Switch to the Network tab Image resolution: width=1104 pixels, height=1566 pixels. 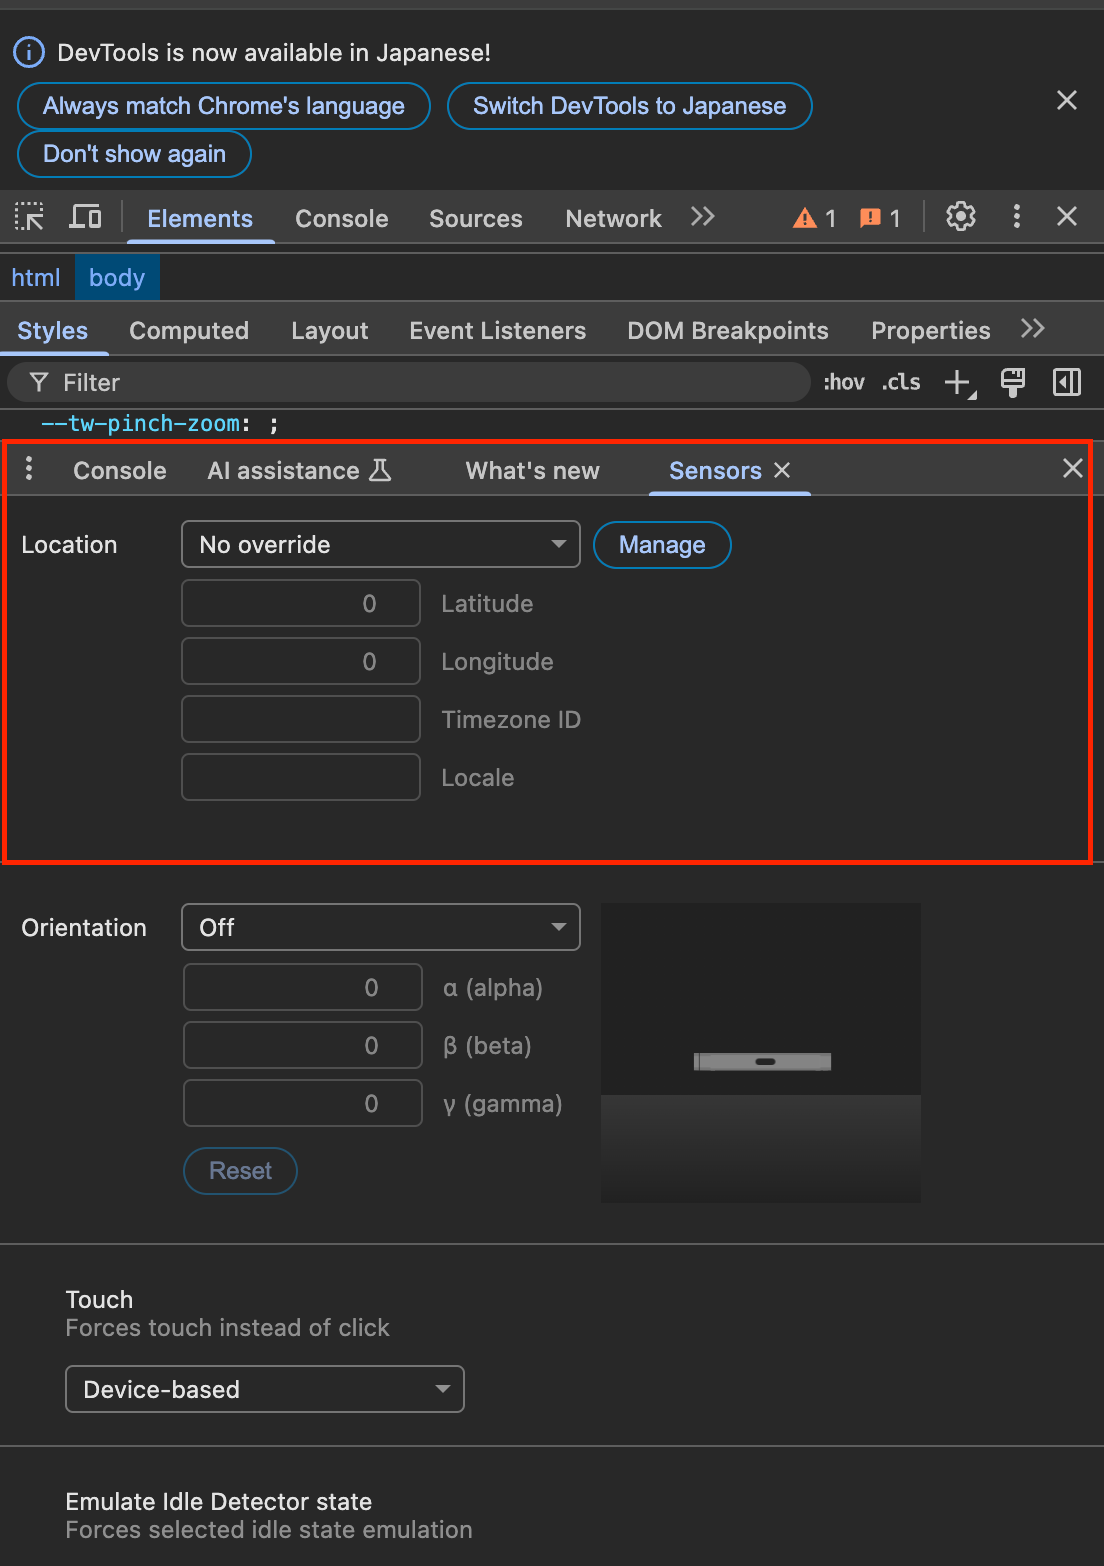coord(613,218)
